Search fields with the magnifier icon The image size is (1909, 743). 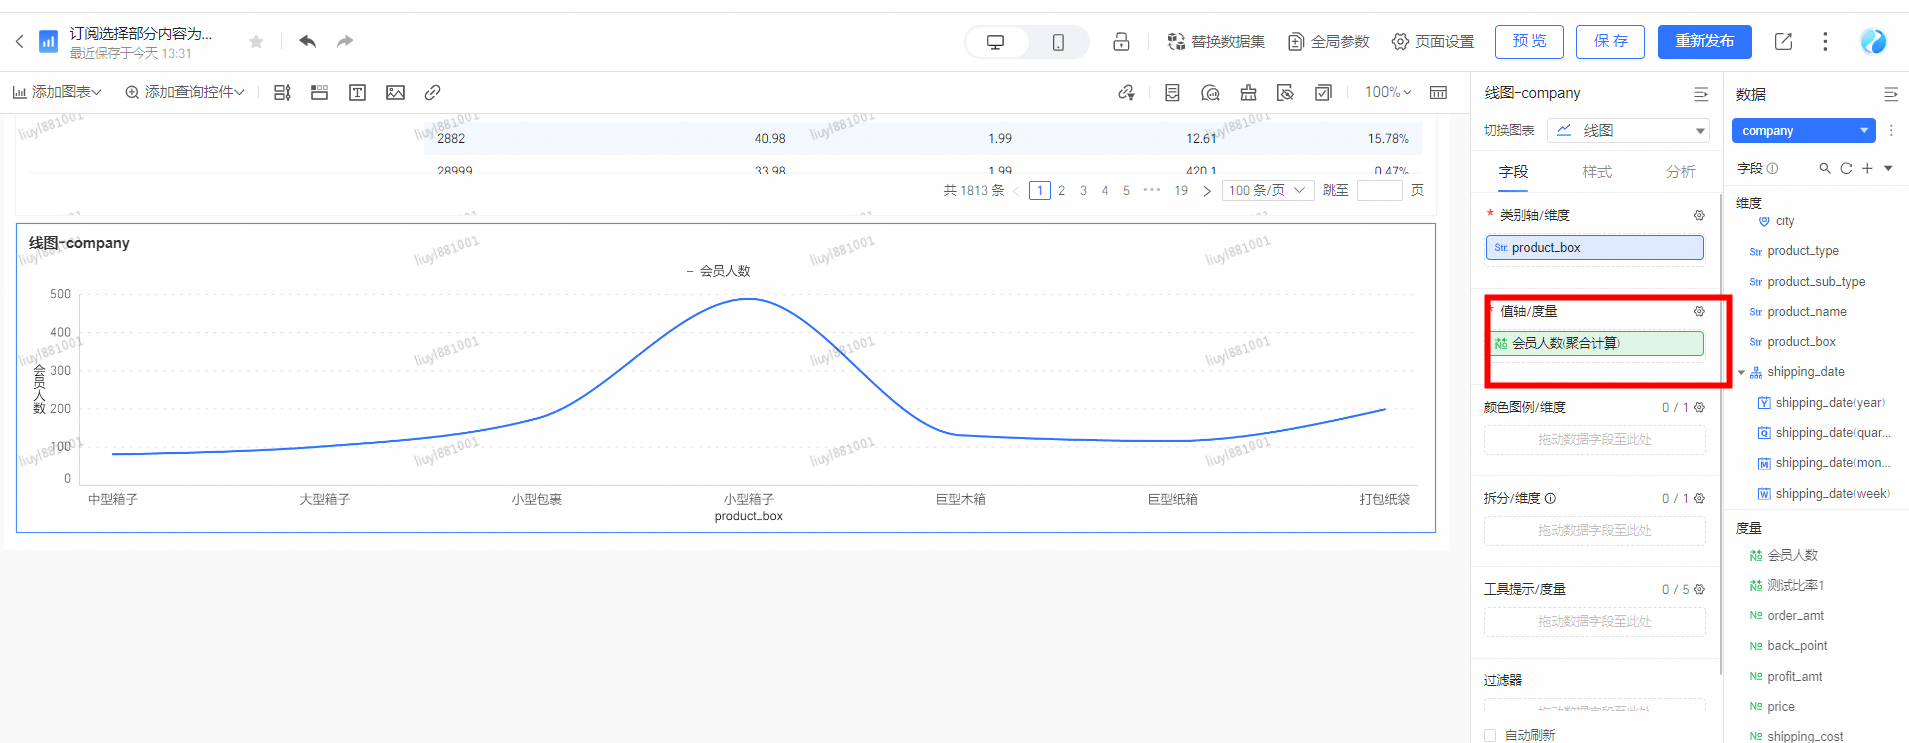point(1825,168)
